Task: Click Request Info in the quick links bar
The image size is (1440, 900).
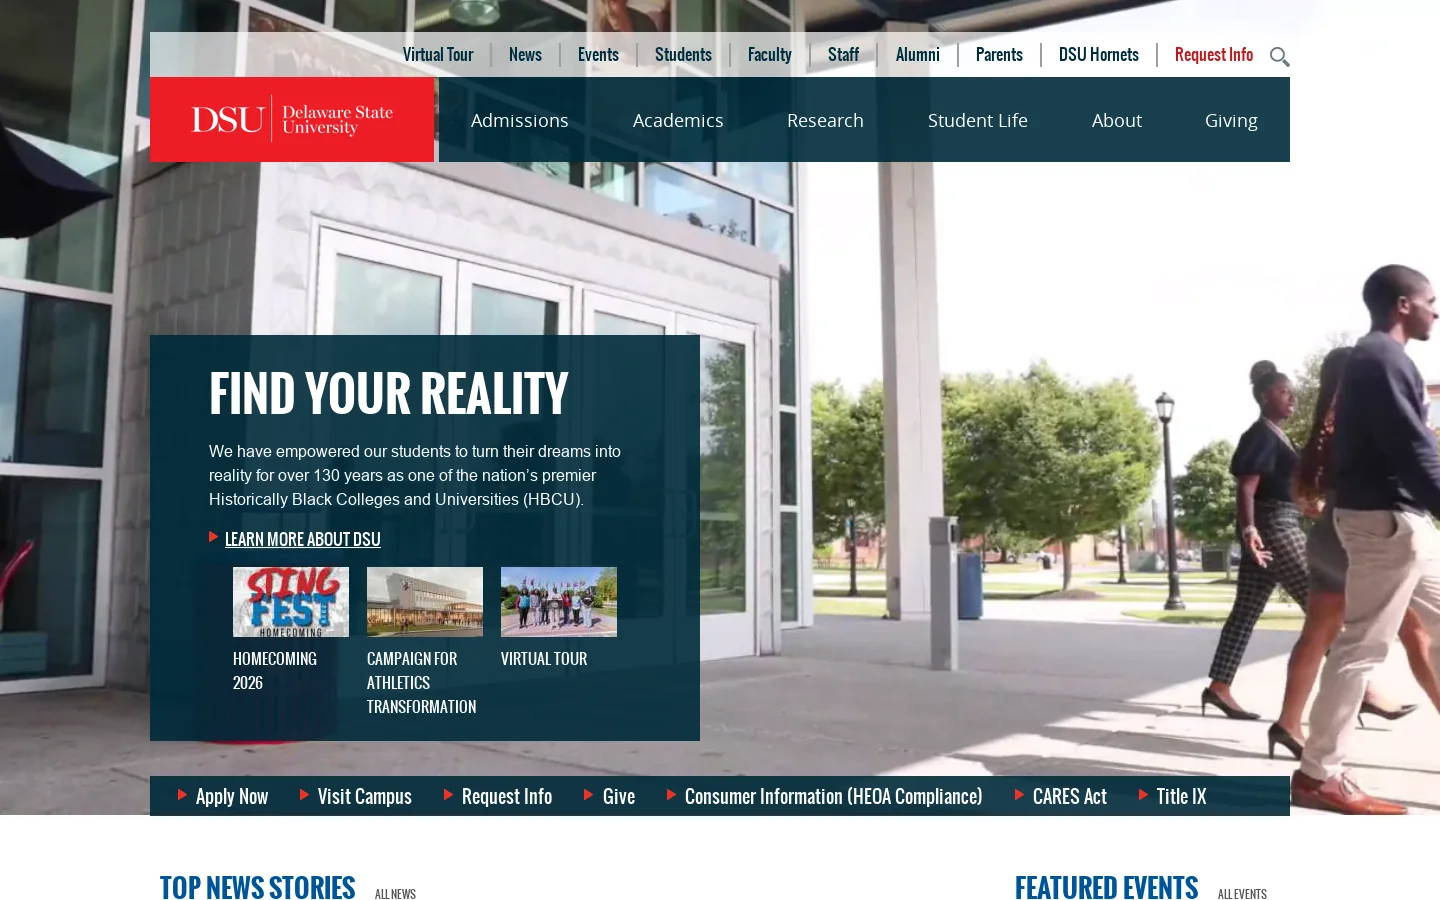Action: coord(507,796)
